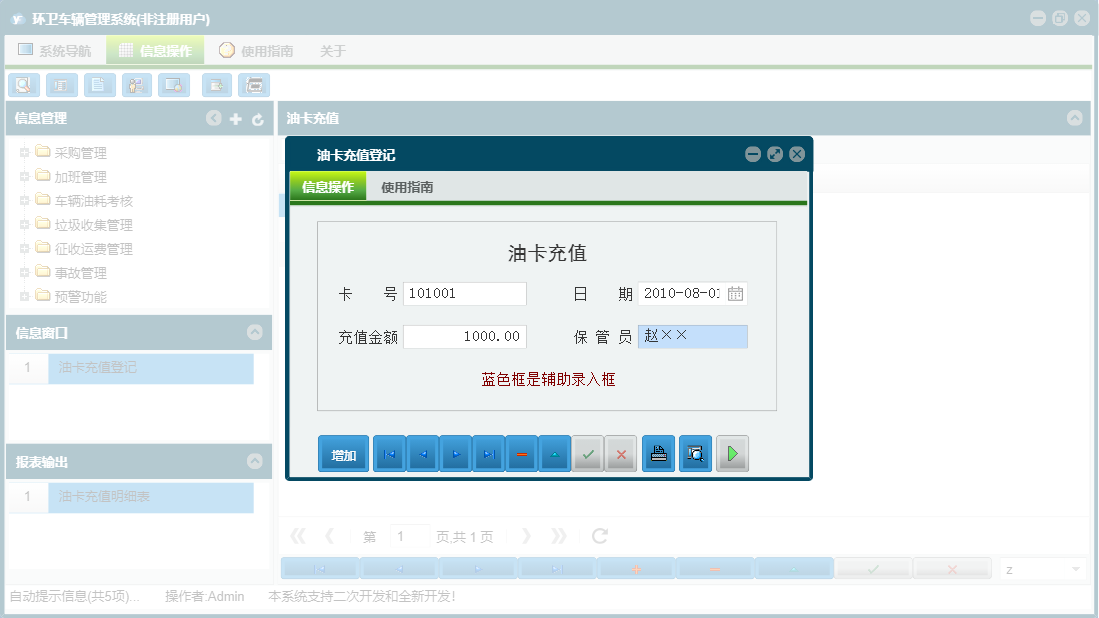Select the document icon in the main toolbar

(x=99, y=85)
